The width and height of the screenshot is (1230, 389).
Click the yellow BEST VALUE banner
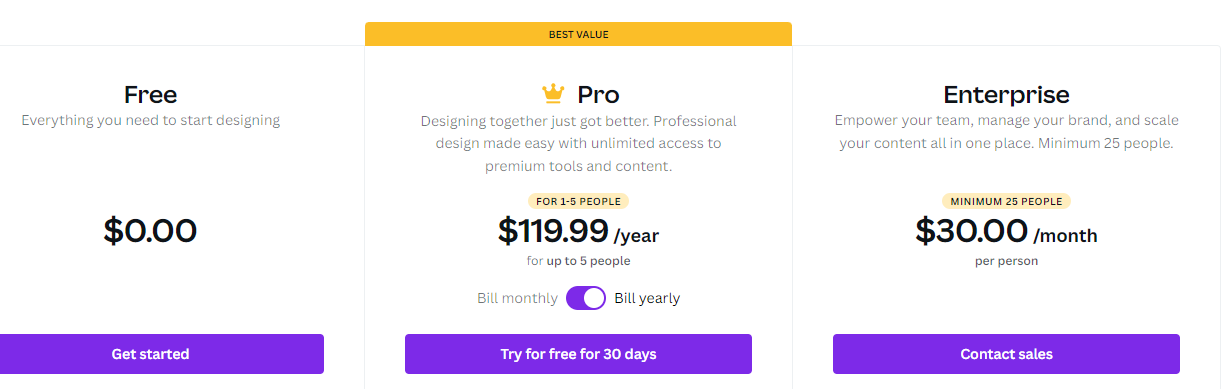(x=578, y=34)
